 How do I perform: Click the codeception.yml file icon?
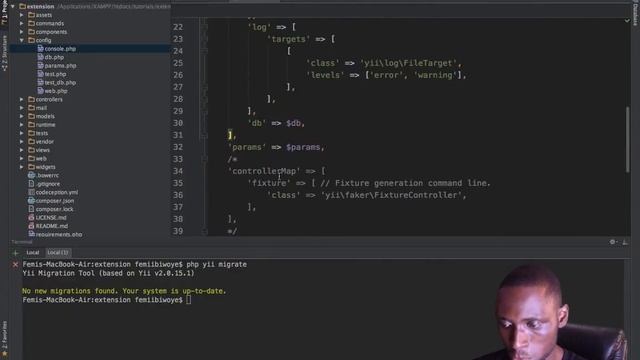pos(31,192)
